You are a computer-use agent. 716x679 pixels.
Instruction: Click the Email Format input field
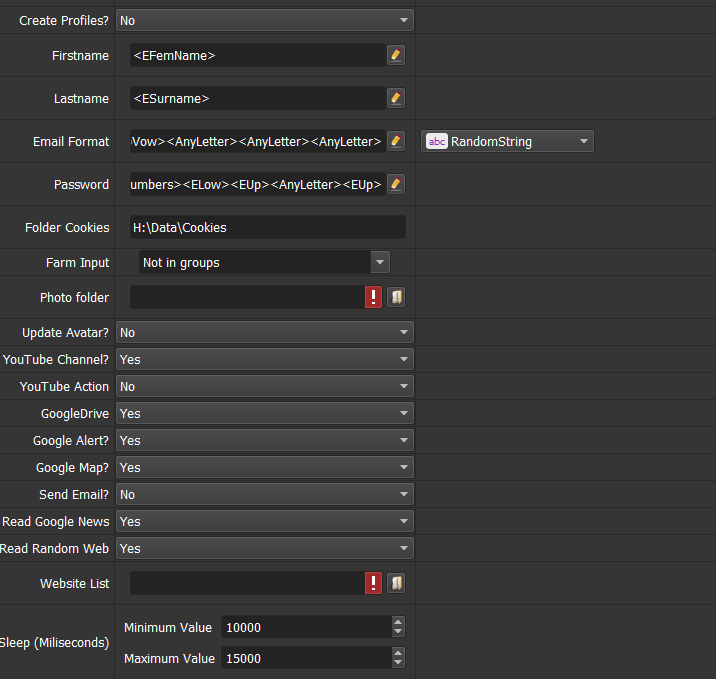[x=258, y=141]
